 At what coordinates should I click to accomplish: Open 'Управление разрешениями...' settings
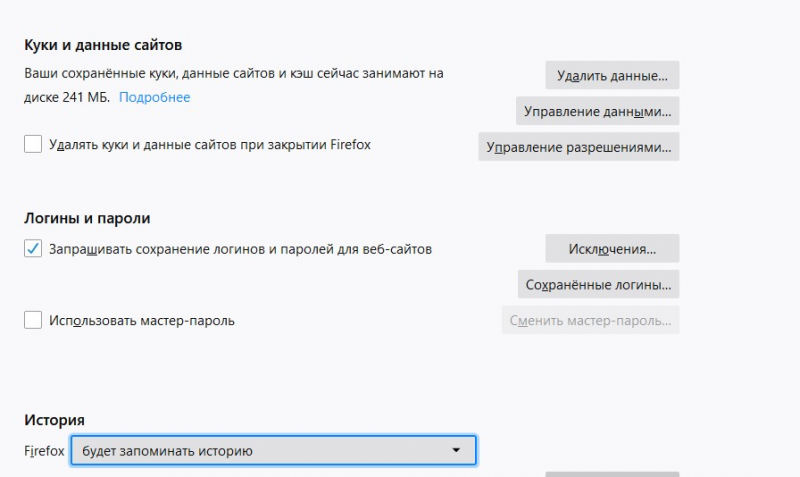coord(579,146)
